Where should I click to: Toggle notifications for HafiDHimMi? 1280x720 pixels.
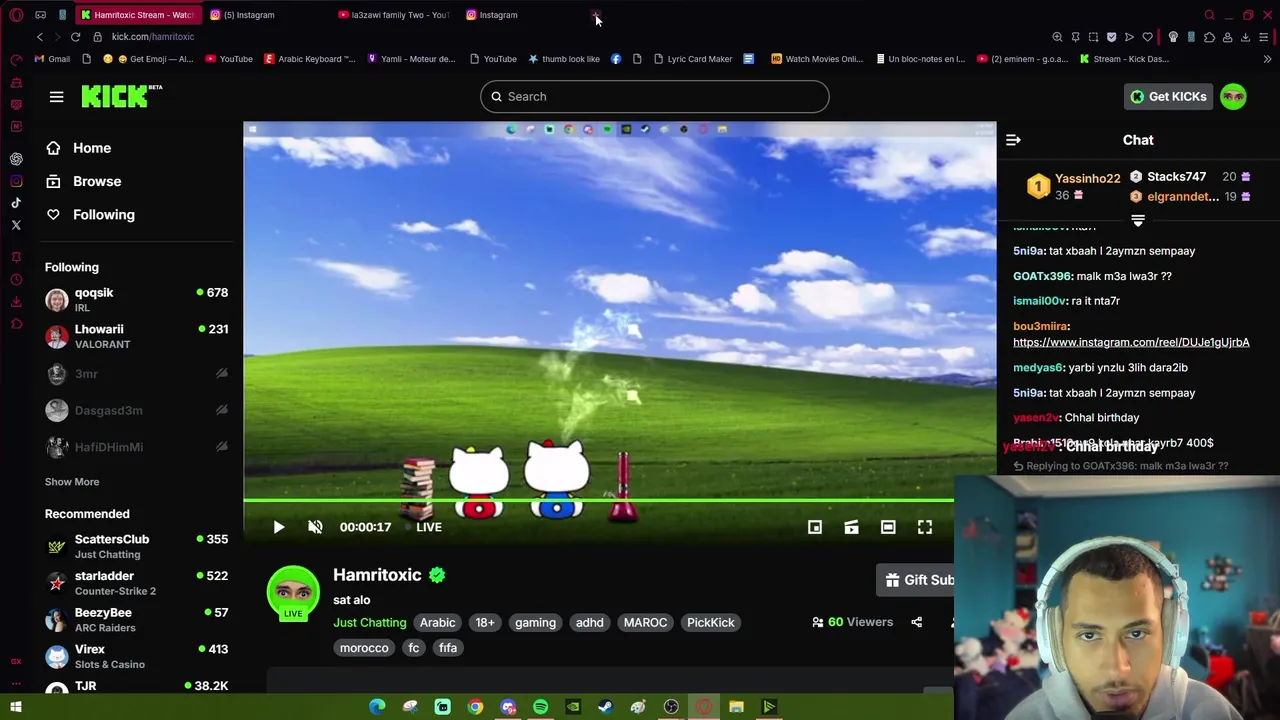221,447
